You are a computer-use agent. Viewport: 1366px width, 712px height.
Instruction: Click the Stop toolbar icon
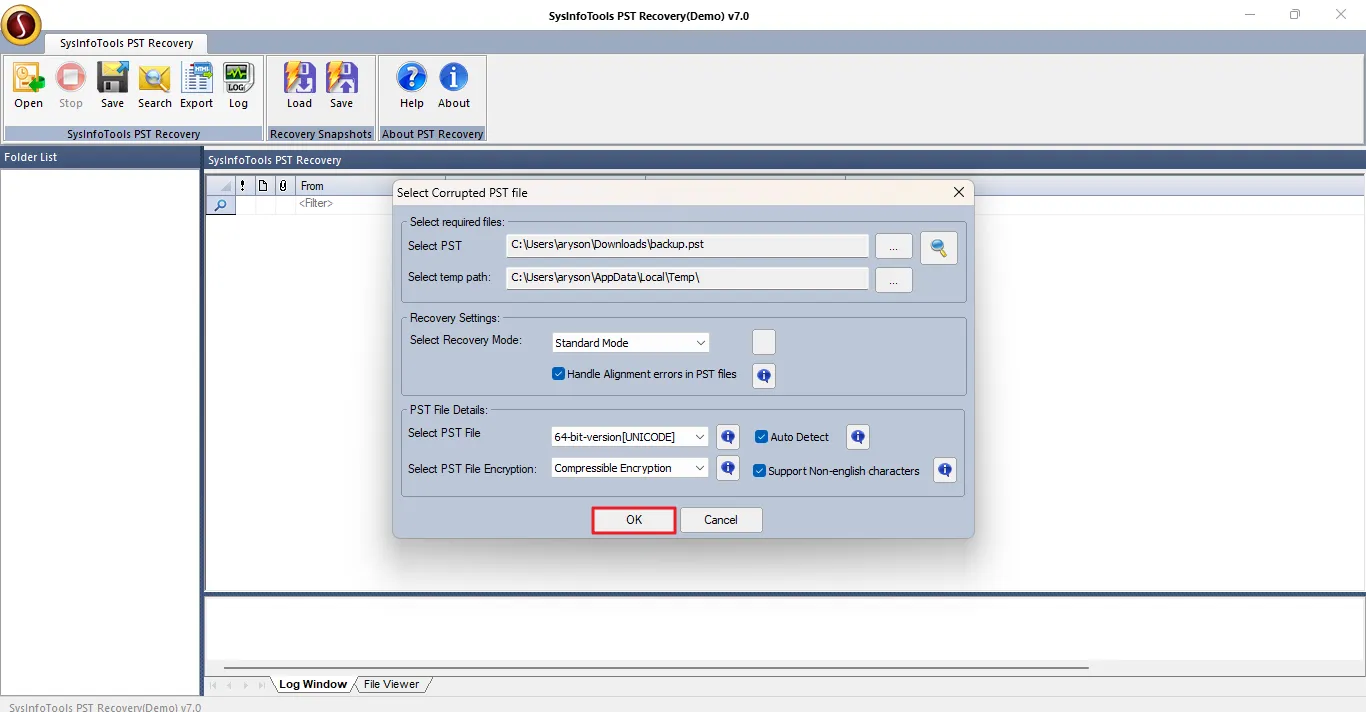(x=70, y=85)
